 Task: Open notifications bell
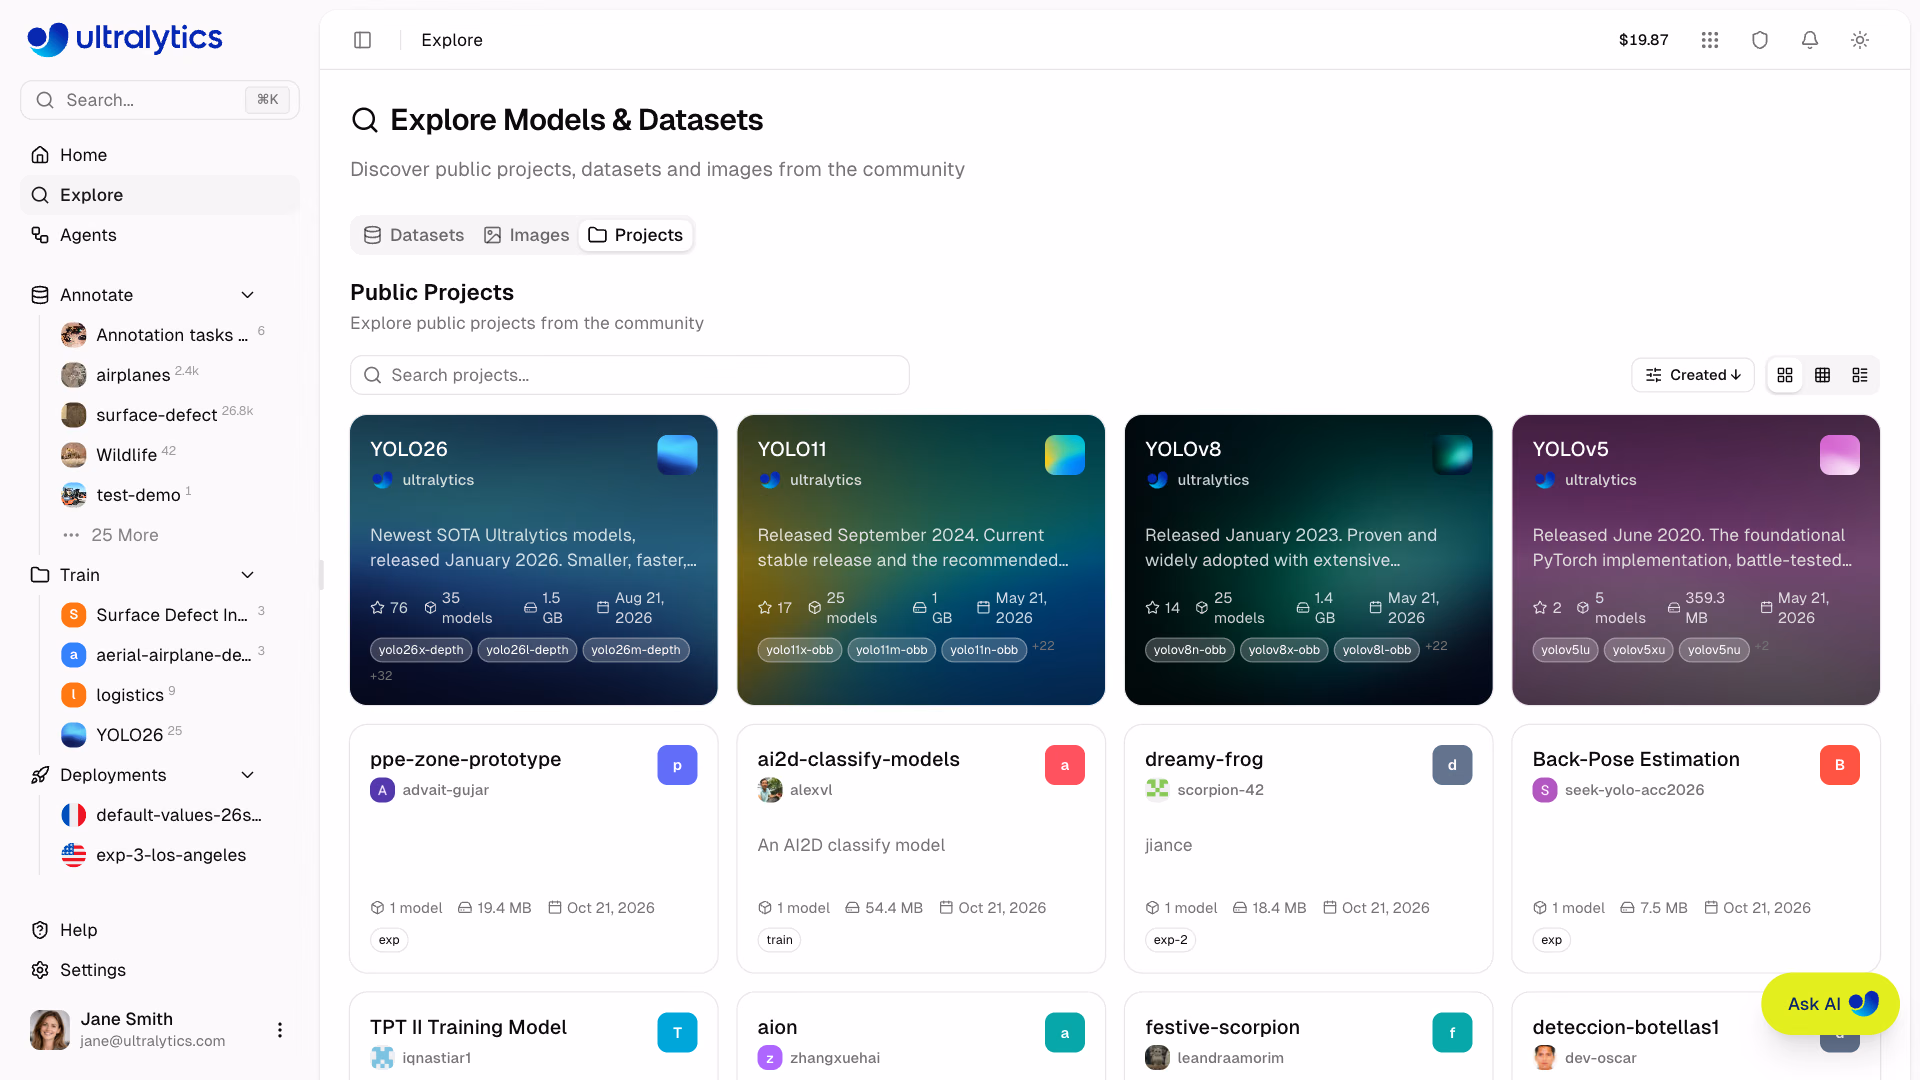[x=1810, y=40]
